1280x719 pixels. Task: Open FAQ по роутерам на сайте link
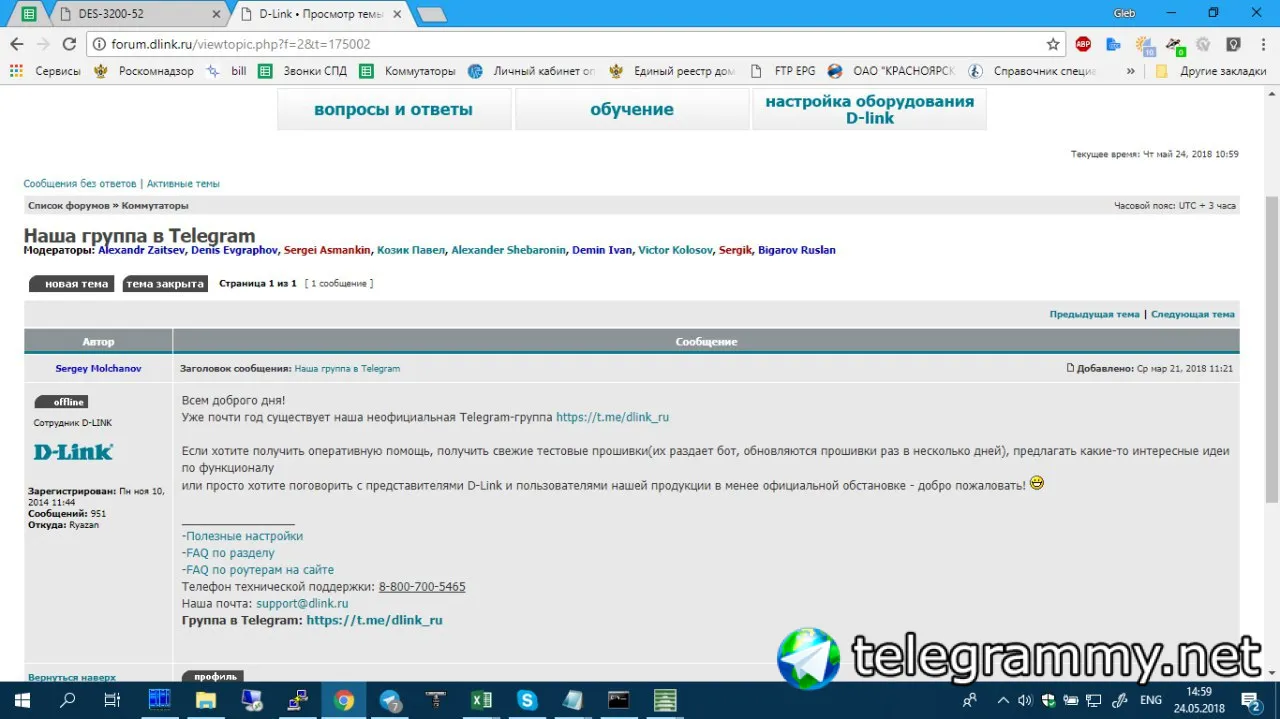[260, 570]
